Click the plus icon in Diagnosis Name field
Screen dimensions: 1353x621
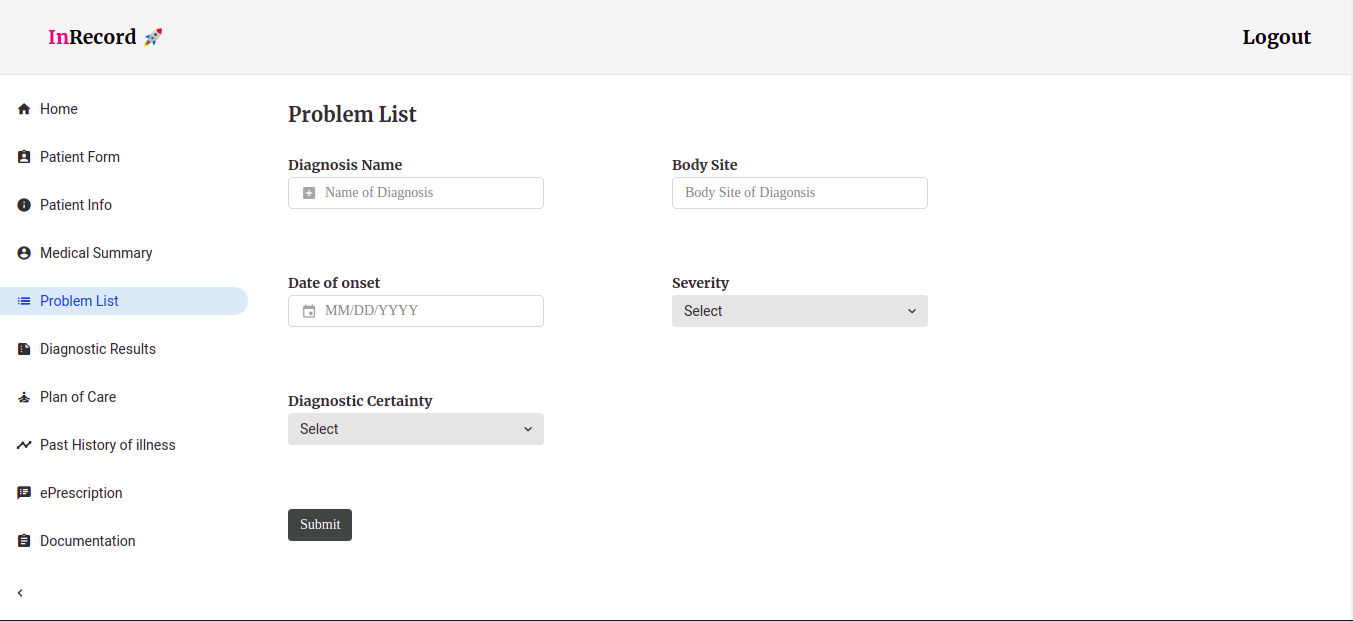pyautogui.click(x=309, y=193)
